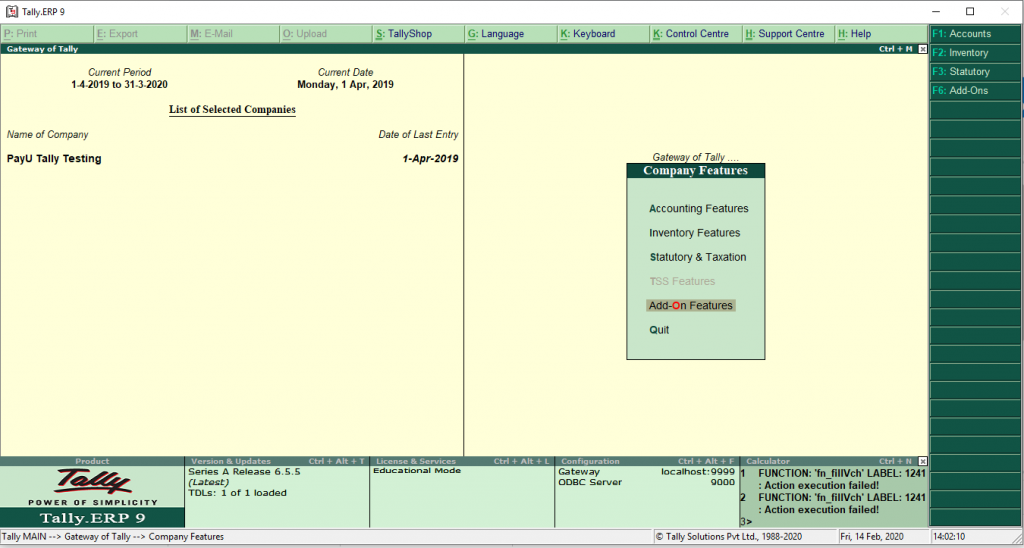
Task: Click the Tally Solutions copyright text
Action: 729,537
